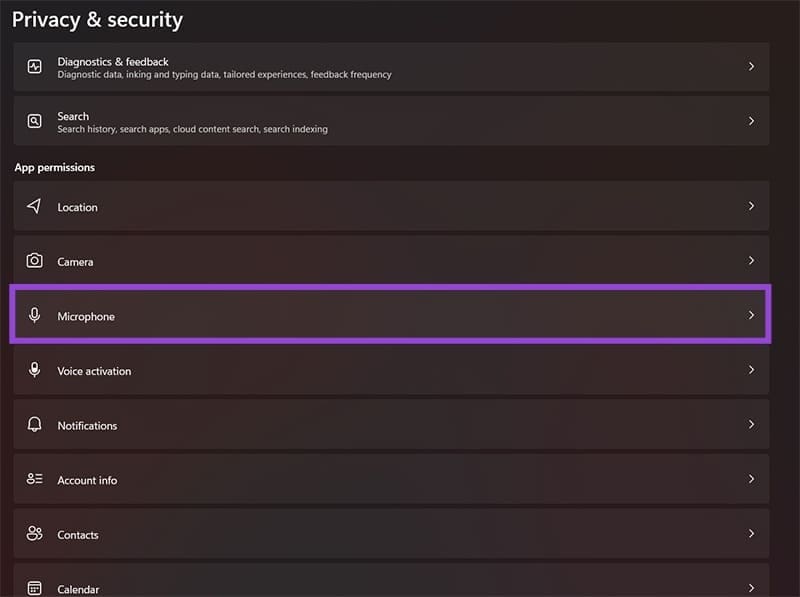800x597 pixels.
Task: Expand the Search permissions chevron
Action: pyautogui.click(x=751, y=121)
